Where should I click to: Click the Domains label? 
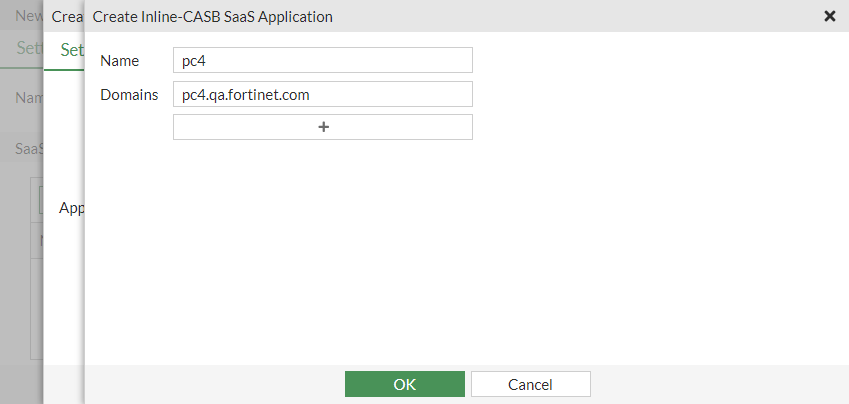(x=129, y=95)
